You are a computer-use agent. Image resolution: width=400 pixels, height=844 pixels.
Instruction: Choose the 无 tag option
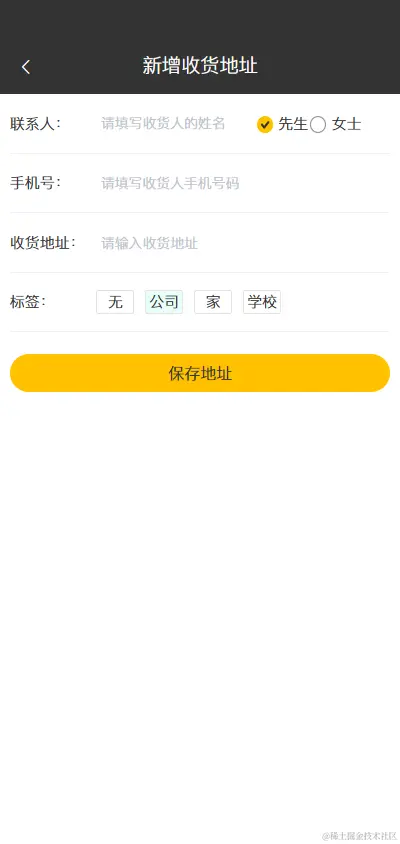115,302
